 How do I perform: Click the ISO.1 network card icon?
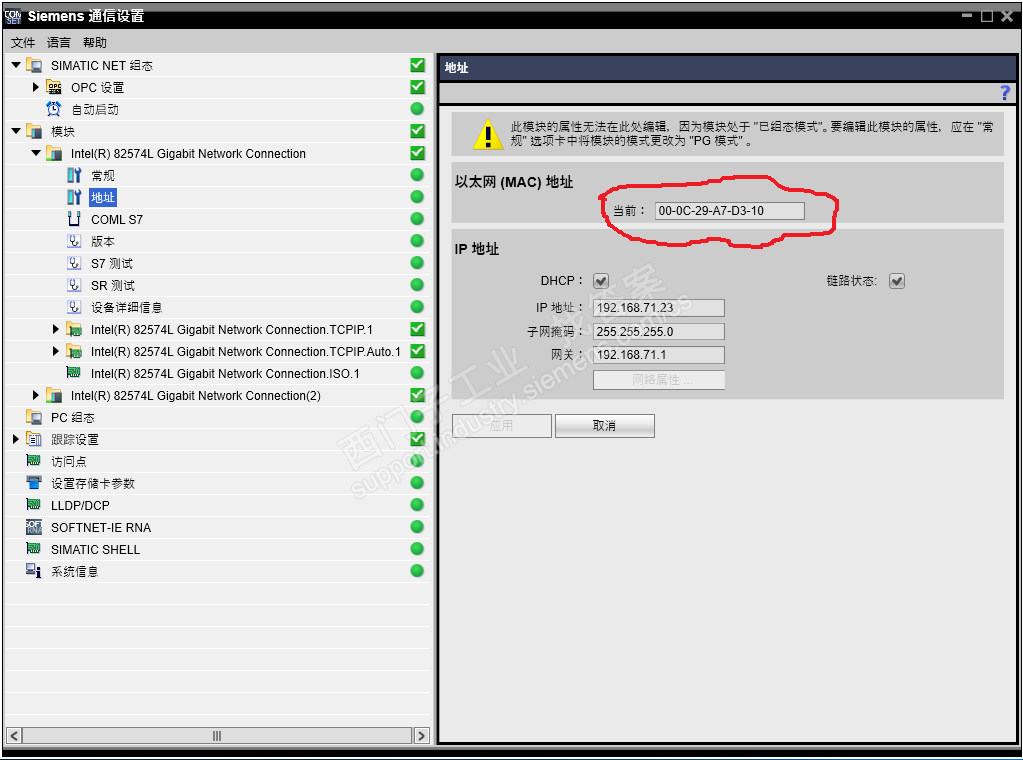click(74, 373)
